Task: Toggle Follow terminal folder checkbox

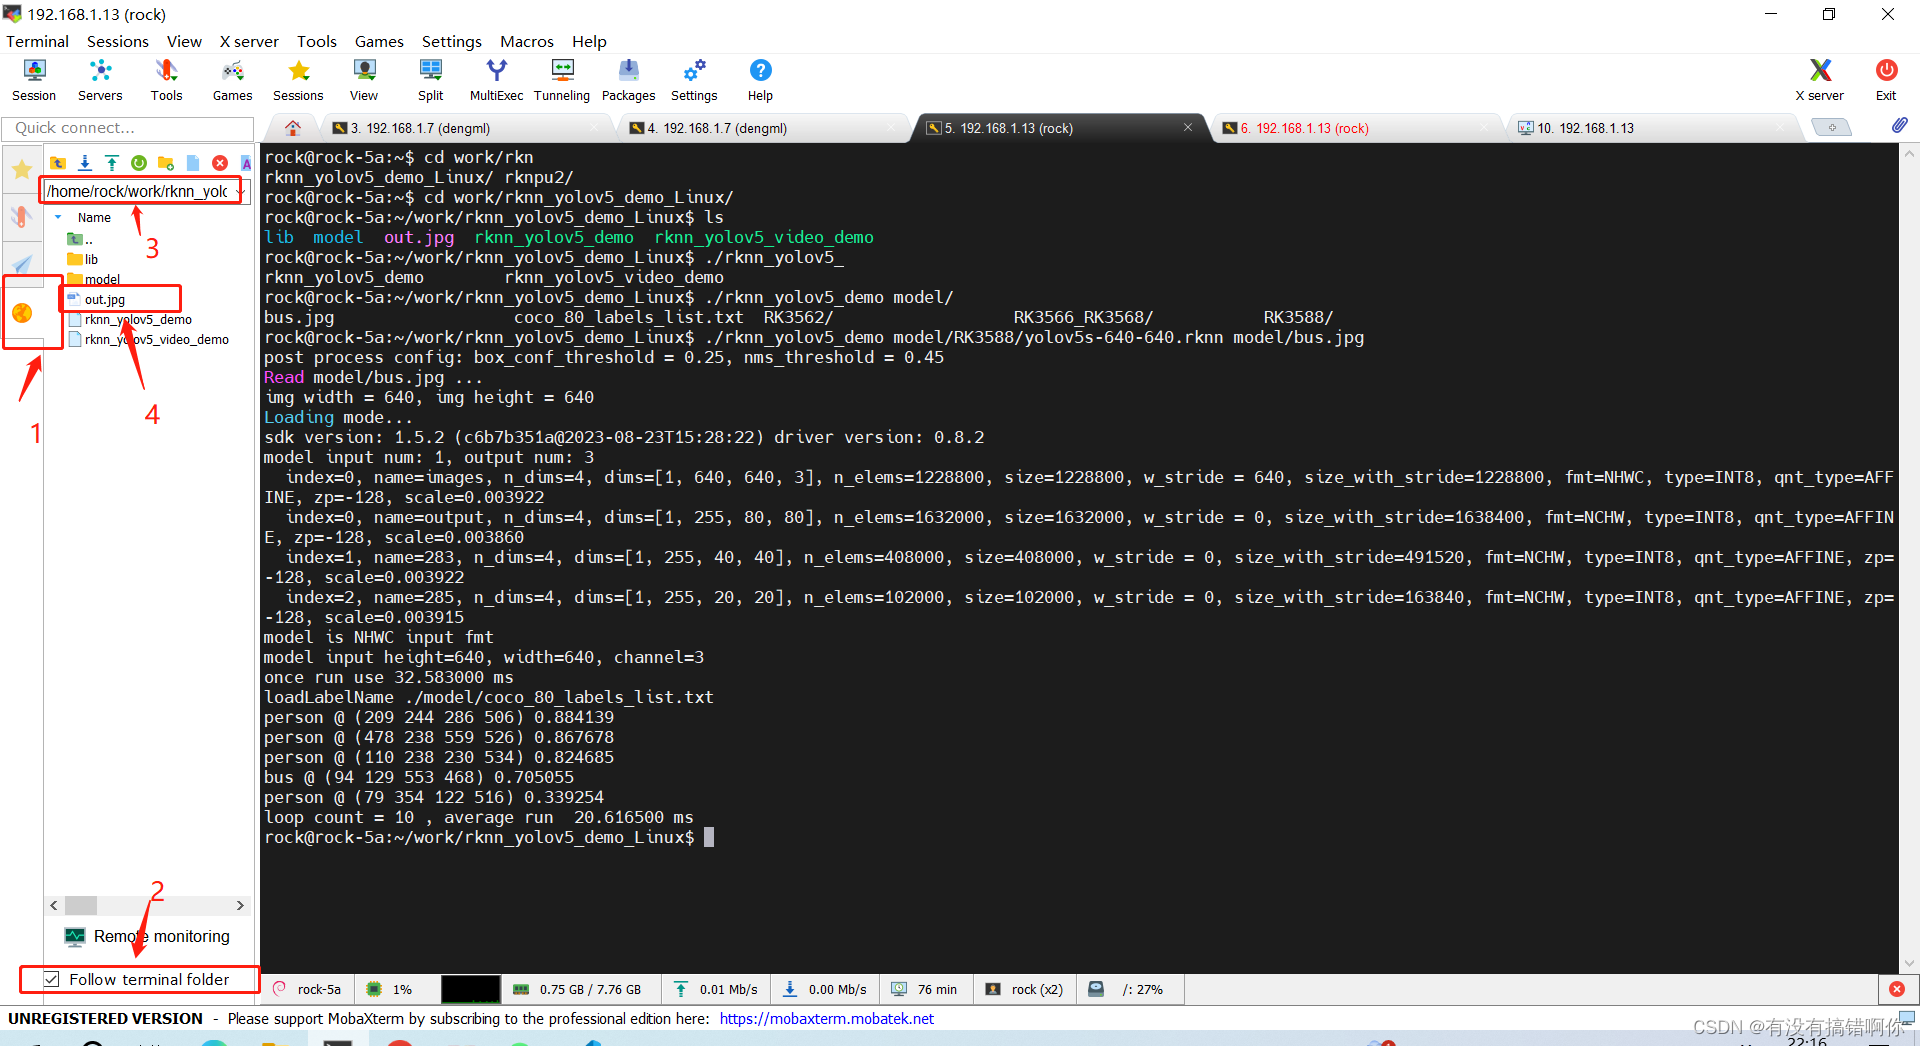Action: 51,979
